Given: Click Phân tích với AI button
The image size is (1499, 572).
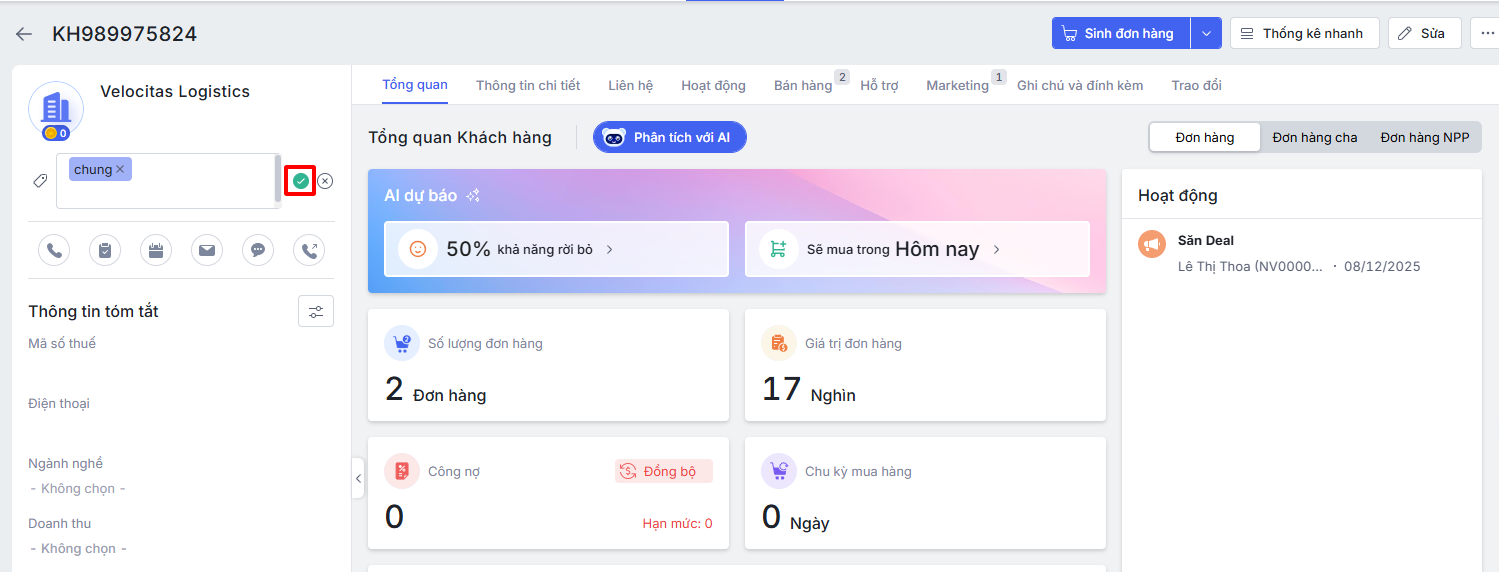Looking at the screenshot, I should (x=669, y=137).
